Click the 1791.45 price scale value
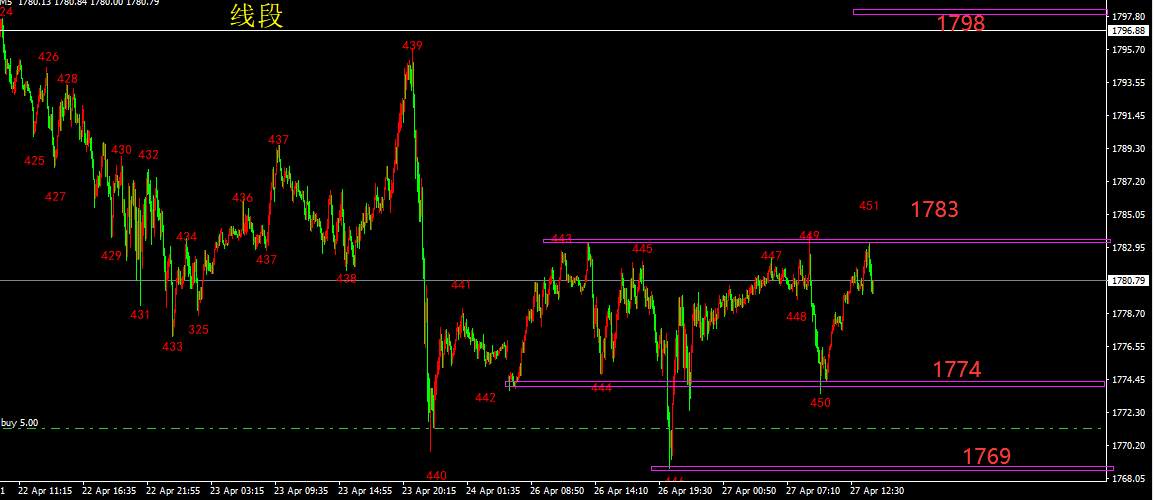 1130,116
